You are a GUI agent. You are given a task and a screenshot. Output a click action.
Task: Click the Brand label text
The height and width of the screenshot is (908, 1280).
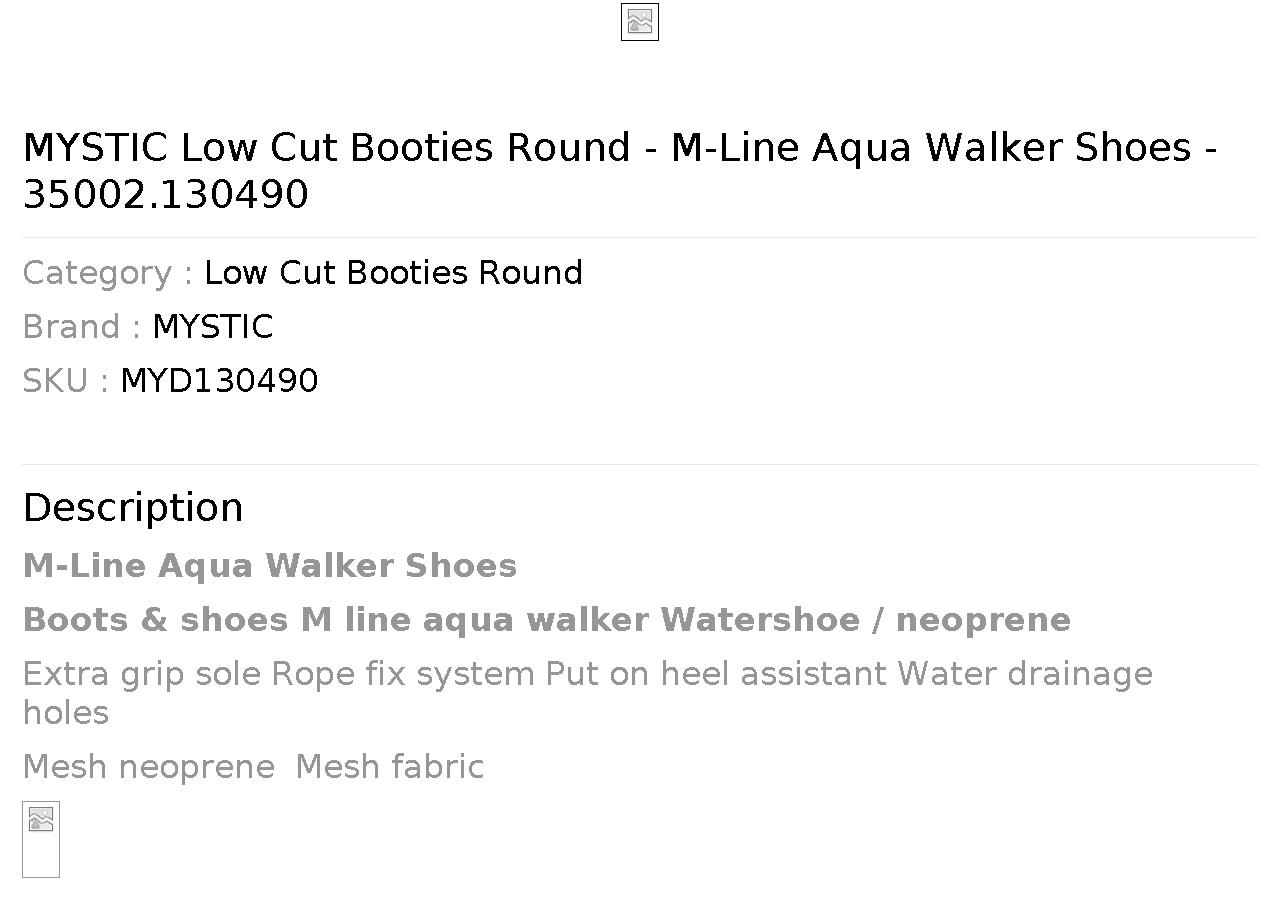(x=81, y=327)
